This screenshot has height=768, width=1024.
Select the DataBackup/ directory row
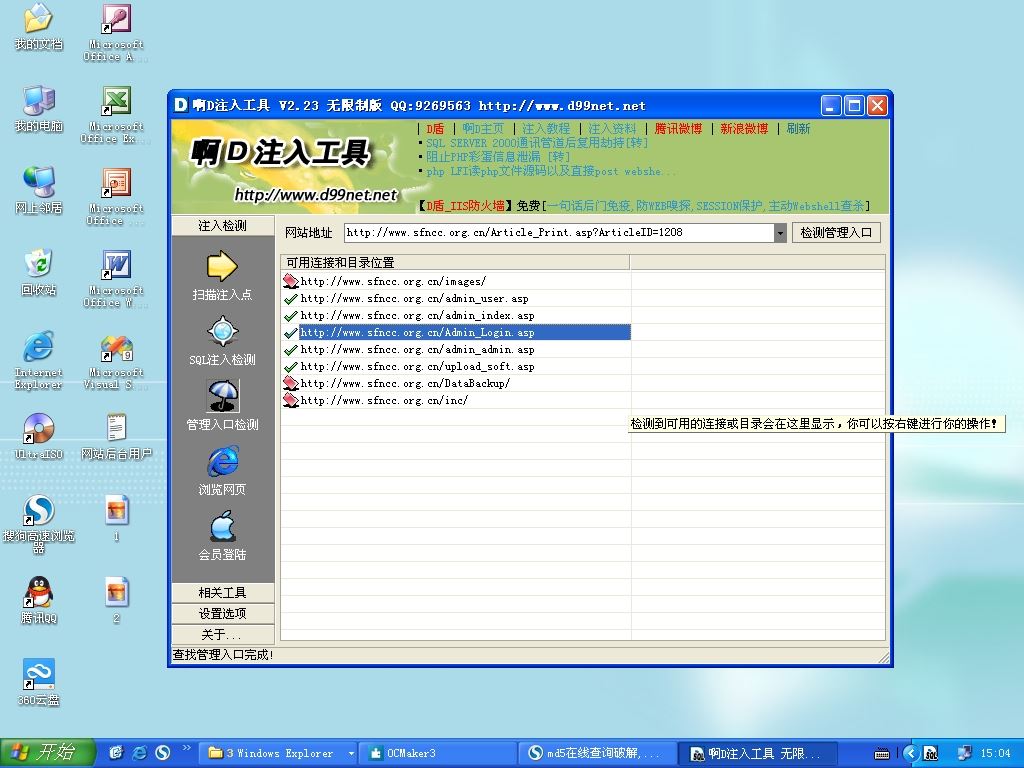coord(456,383)
